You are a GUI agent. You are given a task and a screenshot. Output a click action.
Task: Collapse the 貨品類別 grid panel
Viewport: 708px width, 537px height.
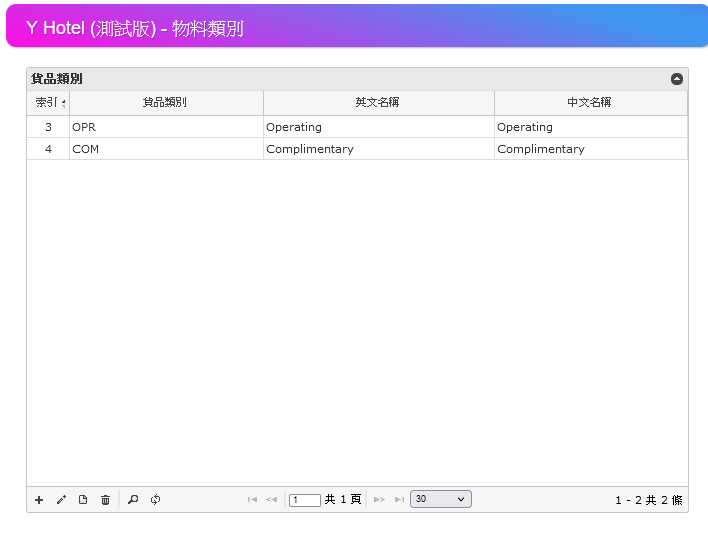(x=677, y=78)
